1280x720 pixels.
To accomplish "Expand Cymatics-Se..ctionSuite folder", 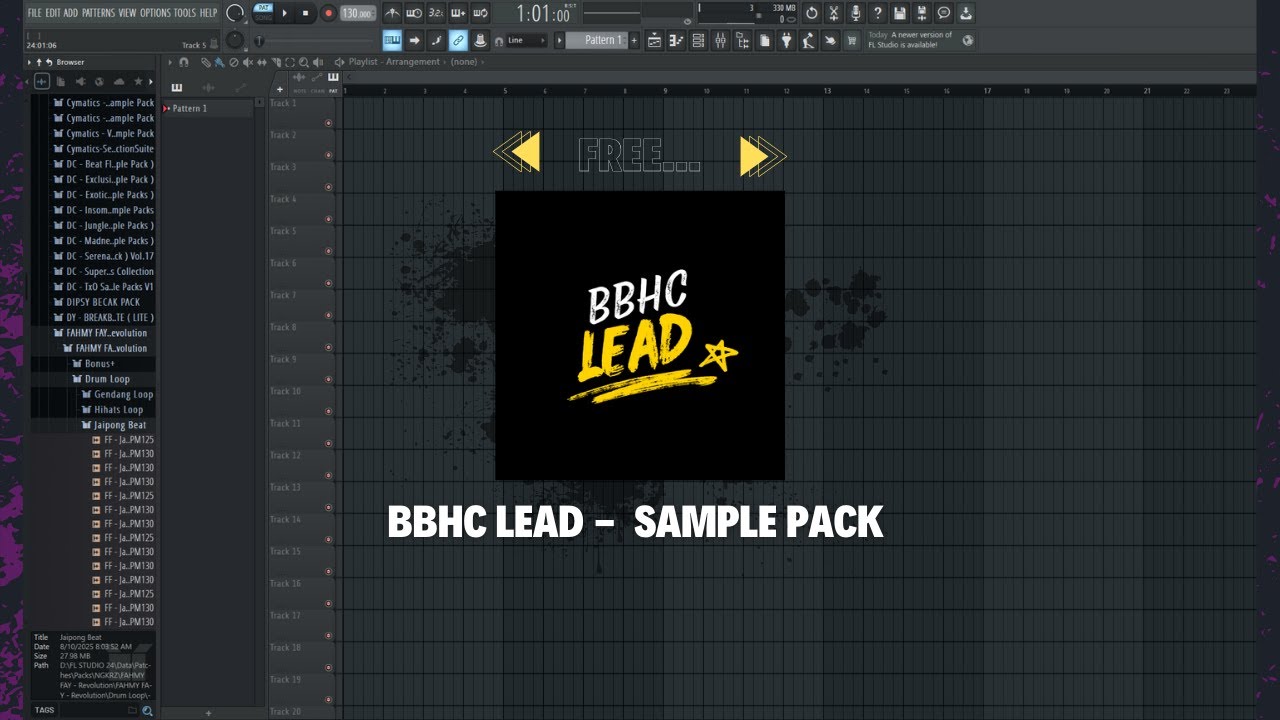I will coord(103,149).
